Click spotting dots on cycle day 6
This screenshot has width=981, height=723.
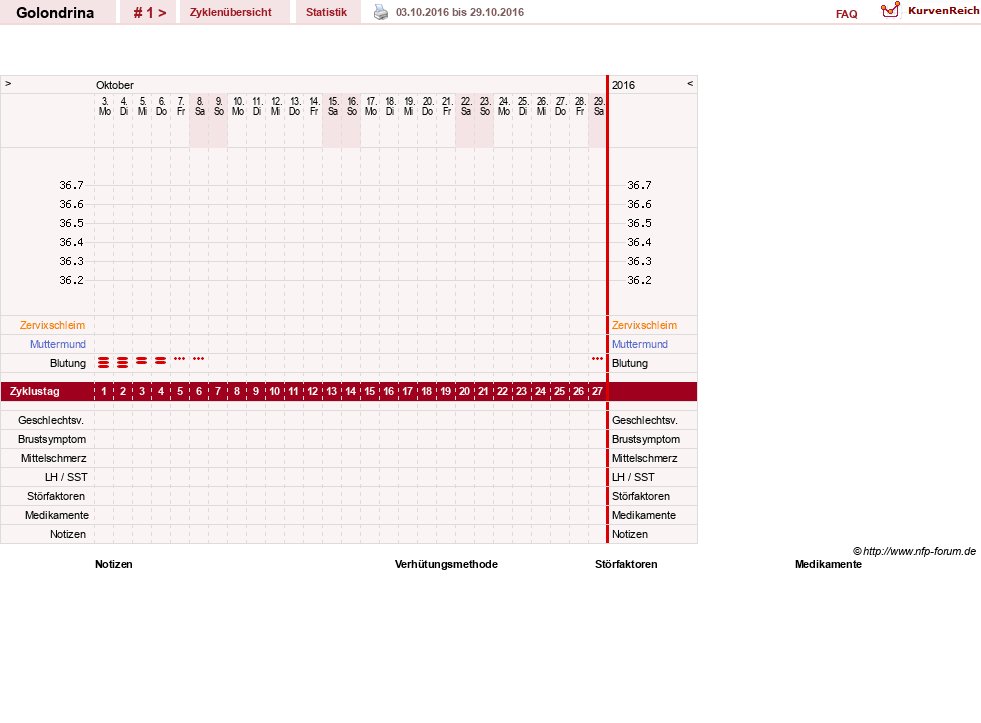198,358
